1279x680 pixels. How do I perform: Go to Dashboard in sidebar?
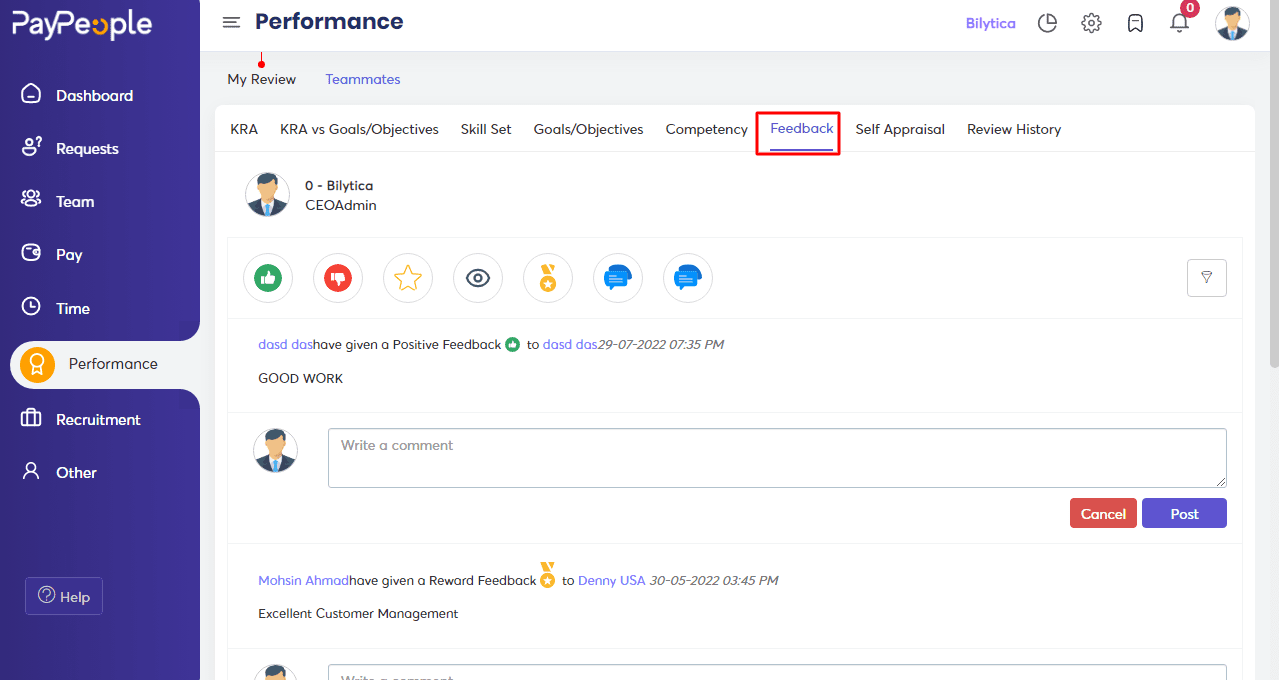94,96
